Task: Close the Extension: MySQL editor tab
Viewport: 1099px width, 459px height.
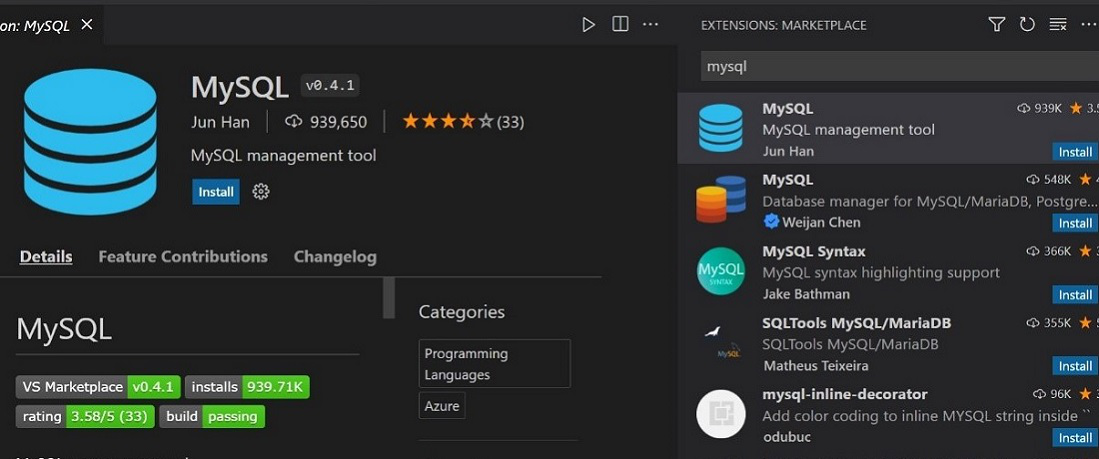Action: (x=87, y=25)
